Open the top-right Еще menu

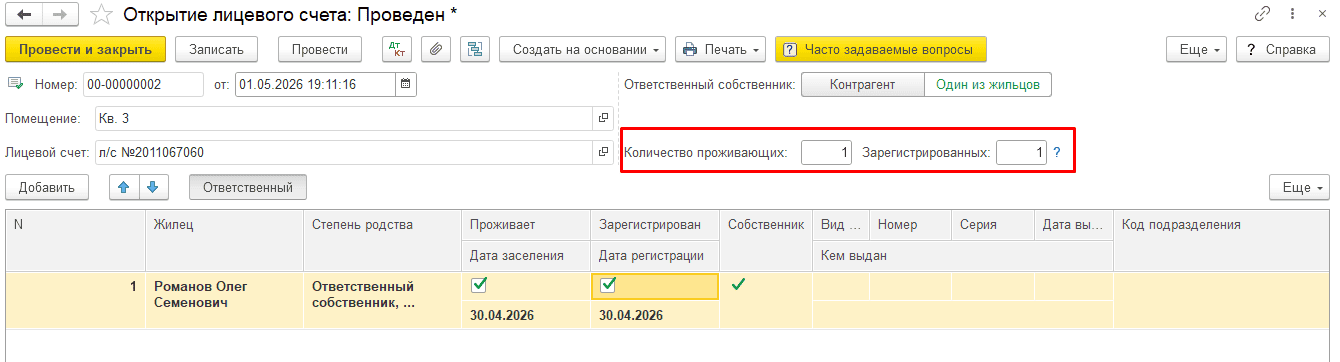click(1198, 49)
